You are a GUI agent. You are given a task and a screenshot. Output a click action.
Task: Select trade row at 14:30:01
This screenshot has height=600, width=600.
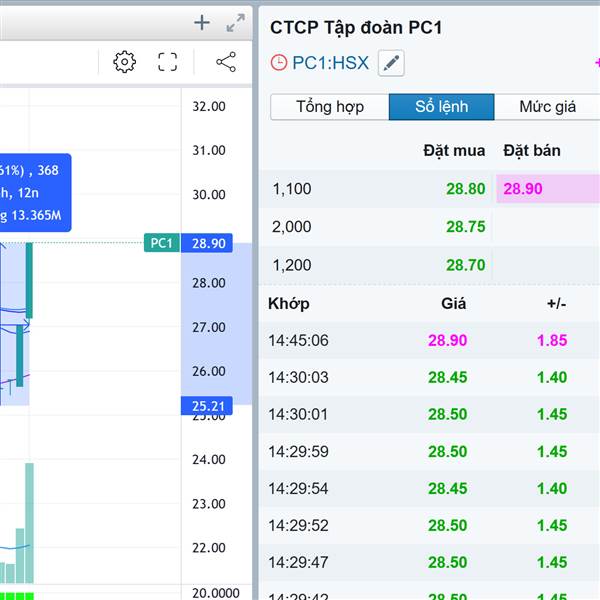click(429, 414)
